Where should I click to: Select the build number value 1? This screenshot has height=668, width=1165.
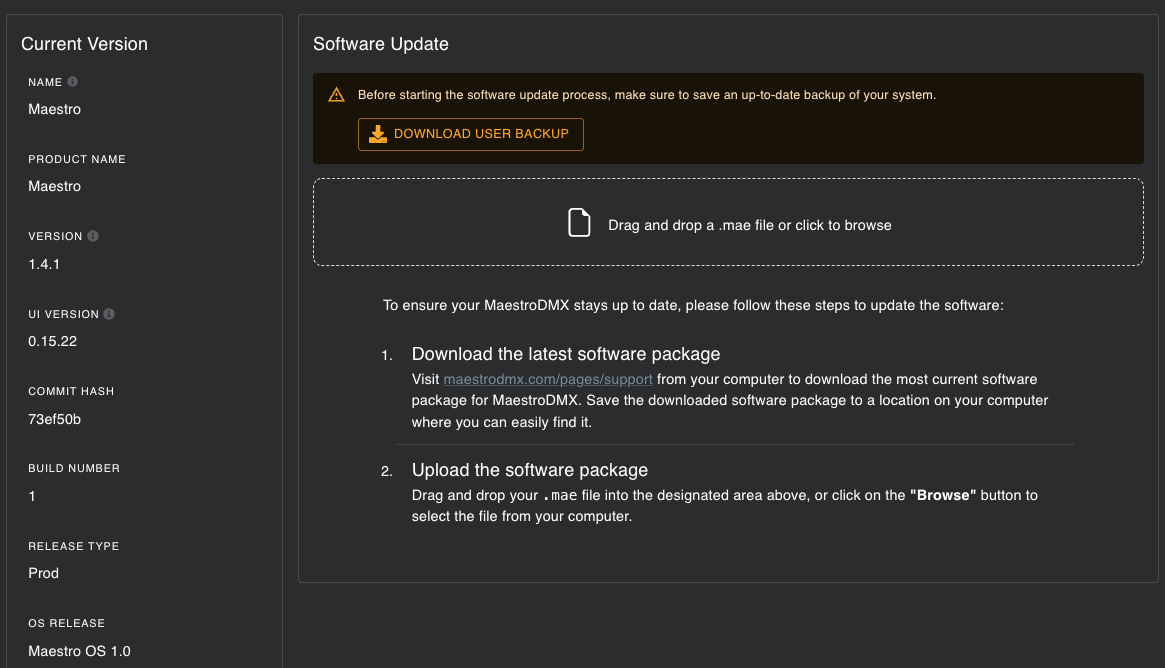pos(32,496)
